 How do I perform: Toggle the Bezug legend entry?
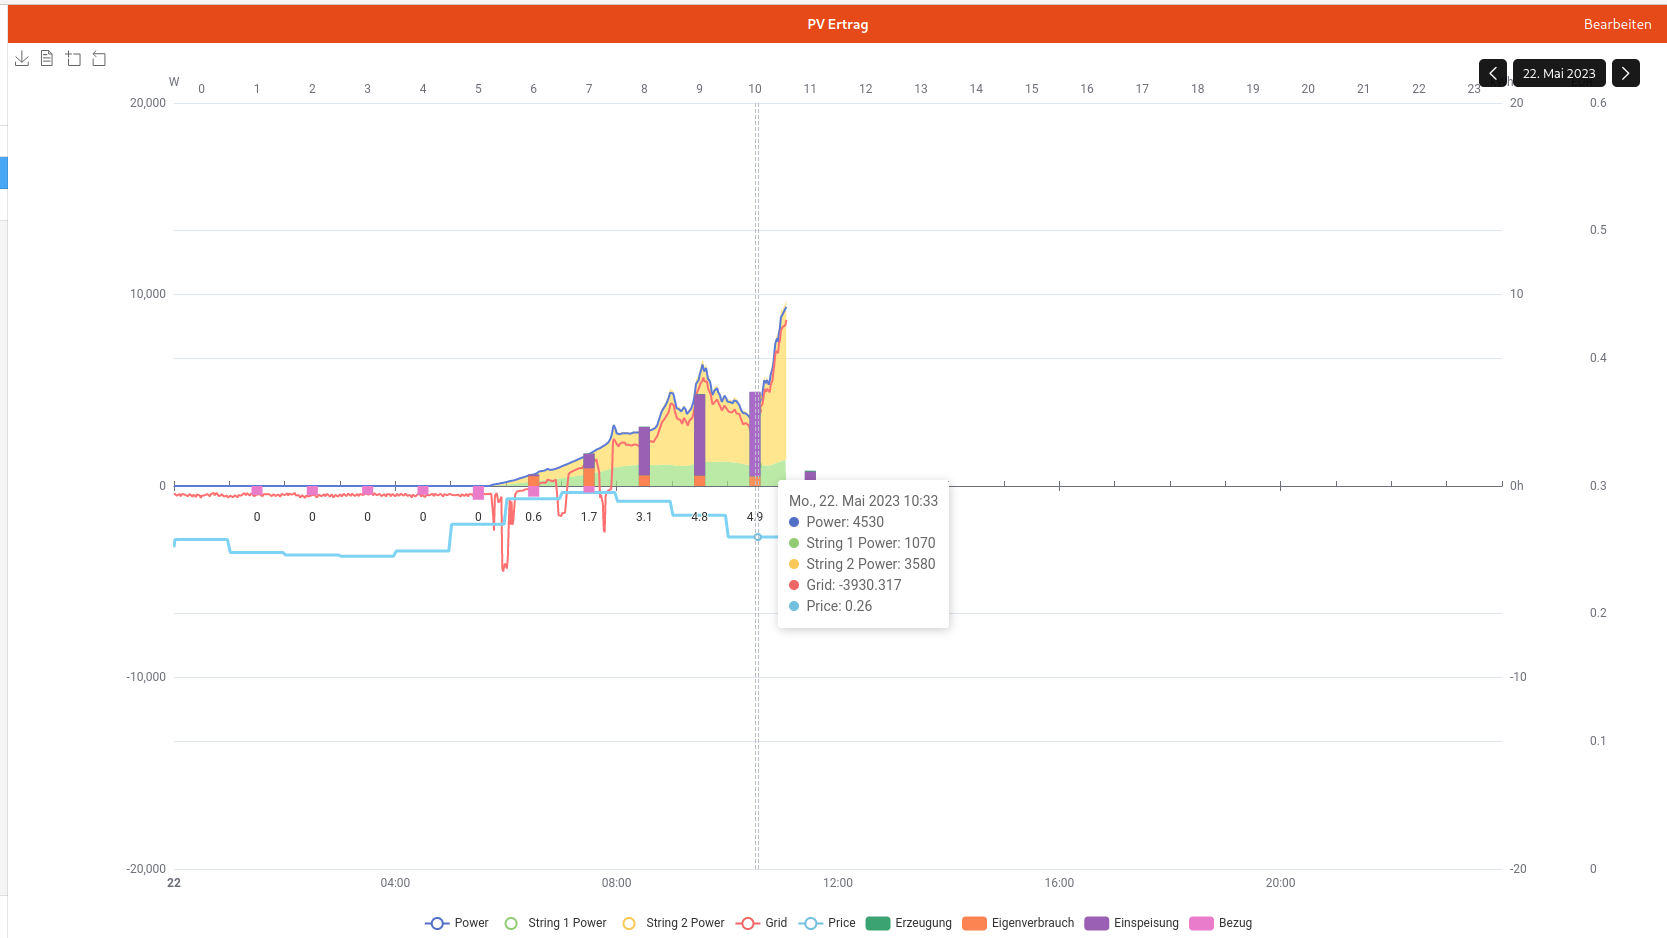click(1201, 923)
